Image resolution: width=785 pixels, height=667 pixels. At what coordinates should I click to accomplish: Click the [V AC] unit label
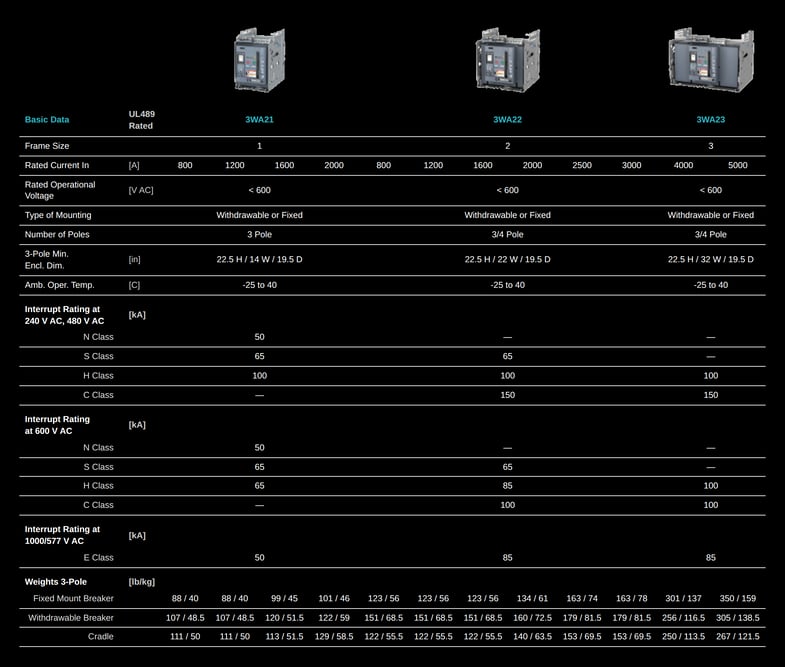(x=141, y=190)
